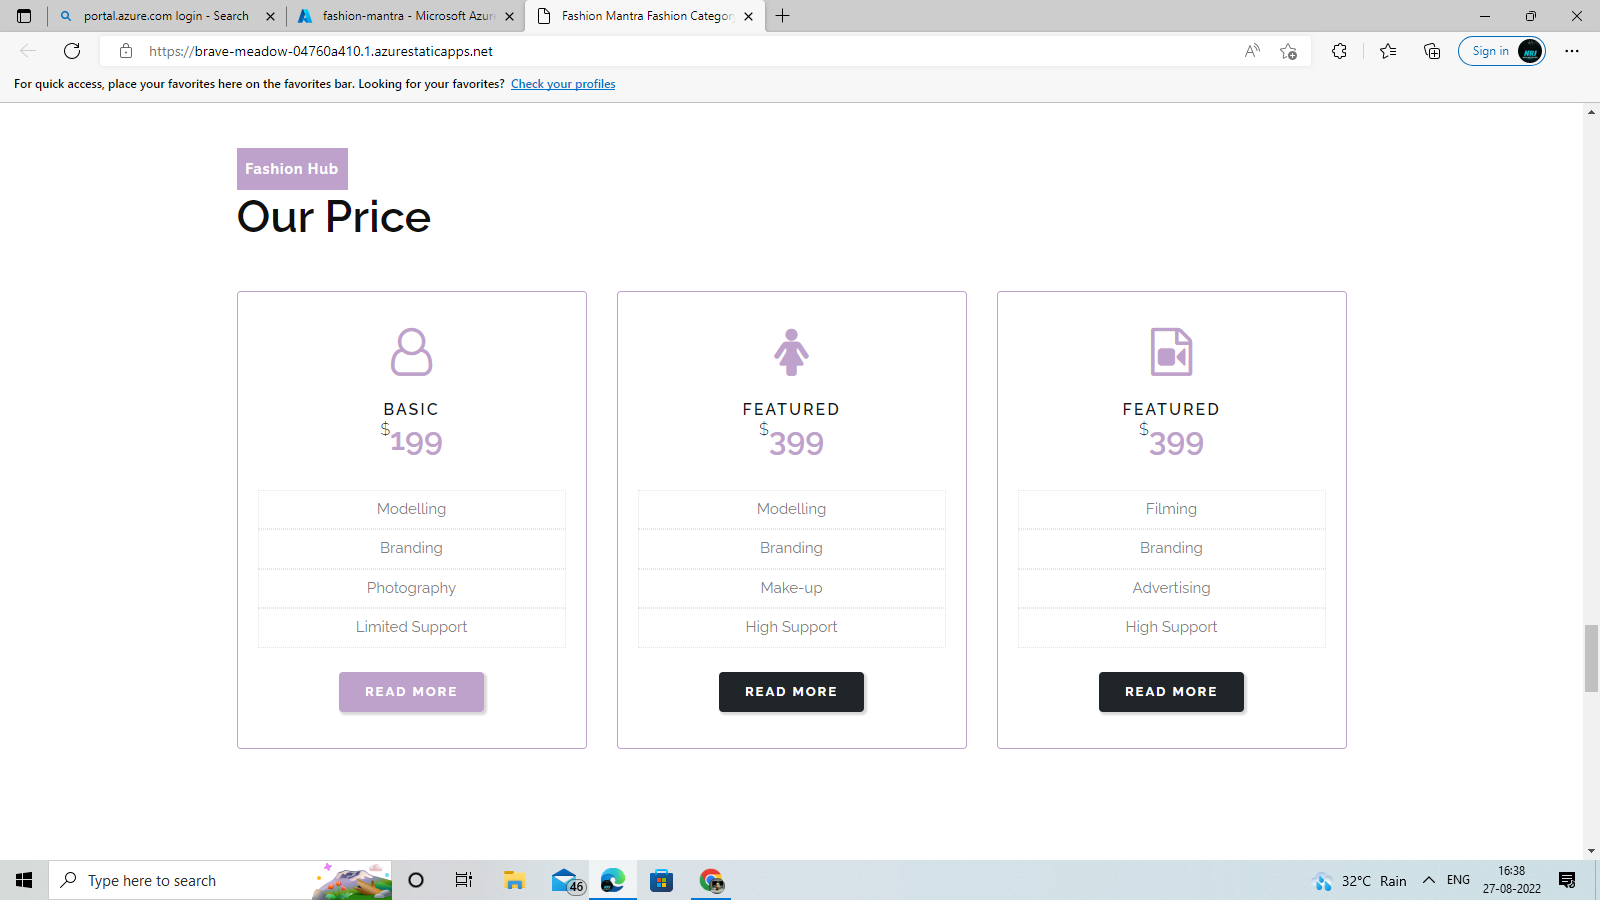This screenshot has width=1600, height=900.
Task: Add this page to favorites via the star icon
Action: pyautogui.click(x=1287, y=51)
